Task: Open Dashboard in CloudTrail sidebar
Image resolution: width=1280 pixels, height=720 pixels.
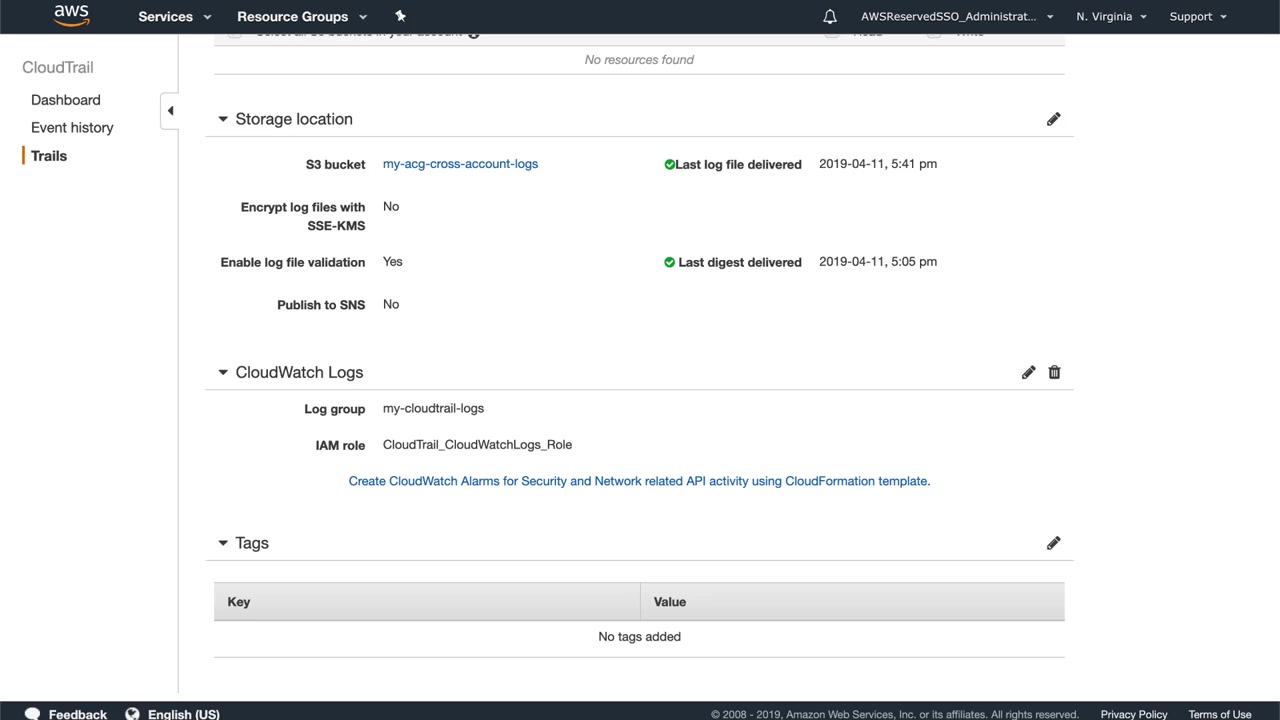Action: point(66,100)
